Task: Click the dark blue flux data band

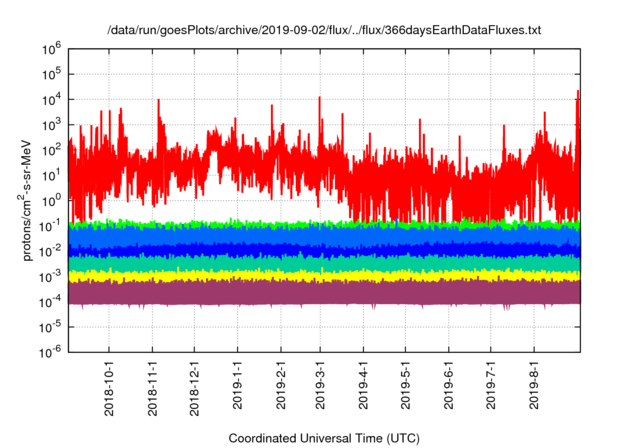Action: (324, 249)
